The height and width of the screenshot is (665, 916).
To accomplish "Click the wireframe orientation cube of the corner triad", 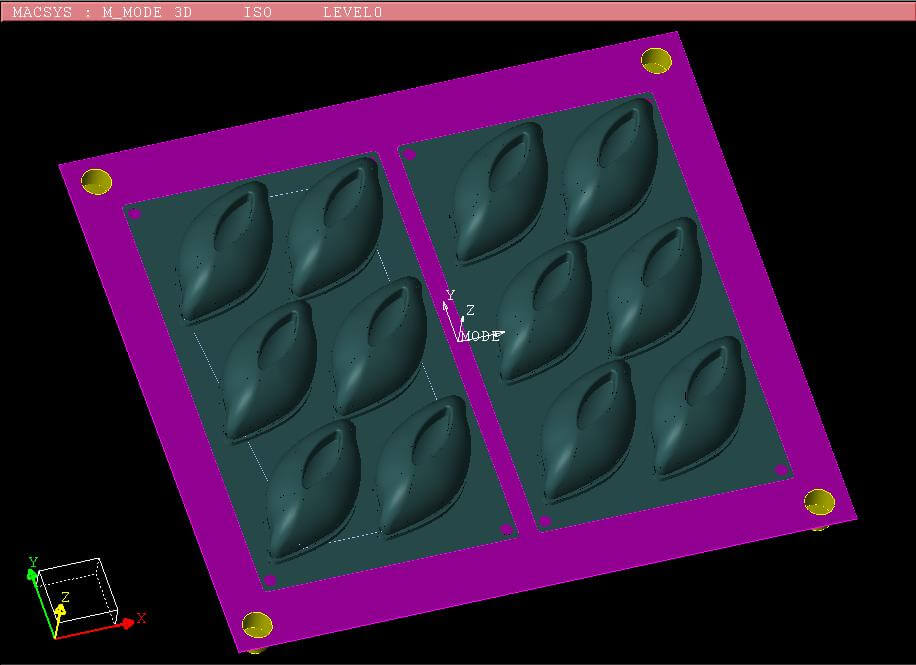I will (78, 591).
